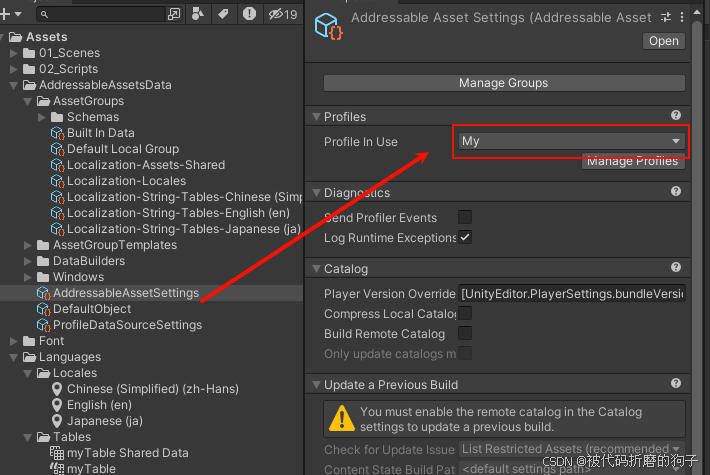Select the Chinese (Simplified) (zh-Hans) locale icon
The height and width of the screenshot is (475, 710).
[57, 389]
